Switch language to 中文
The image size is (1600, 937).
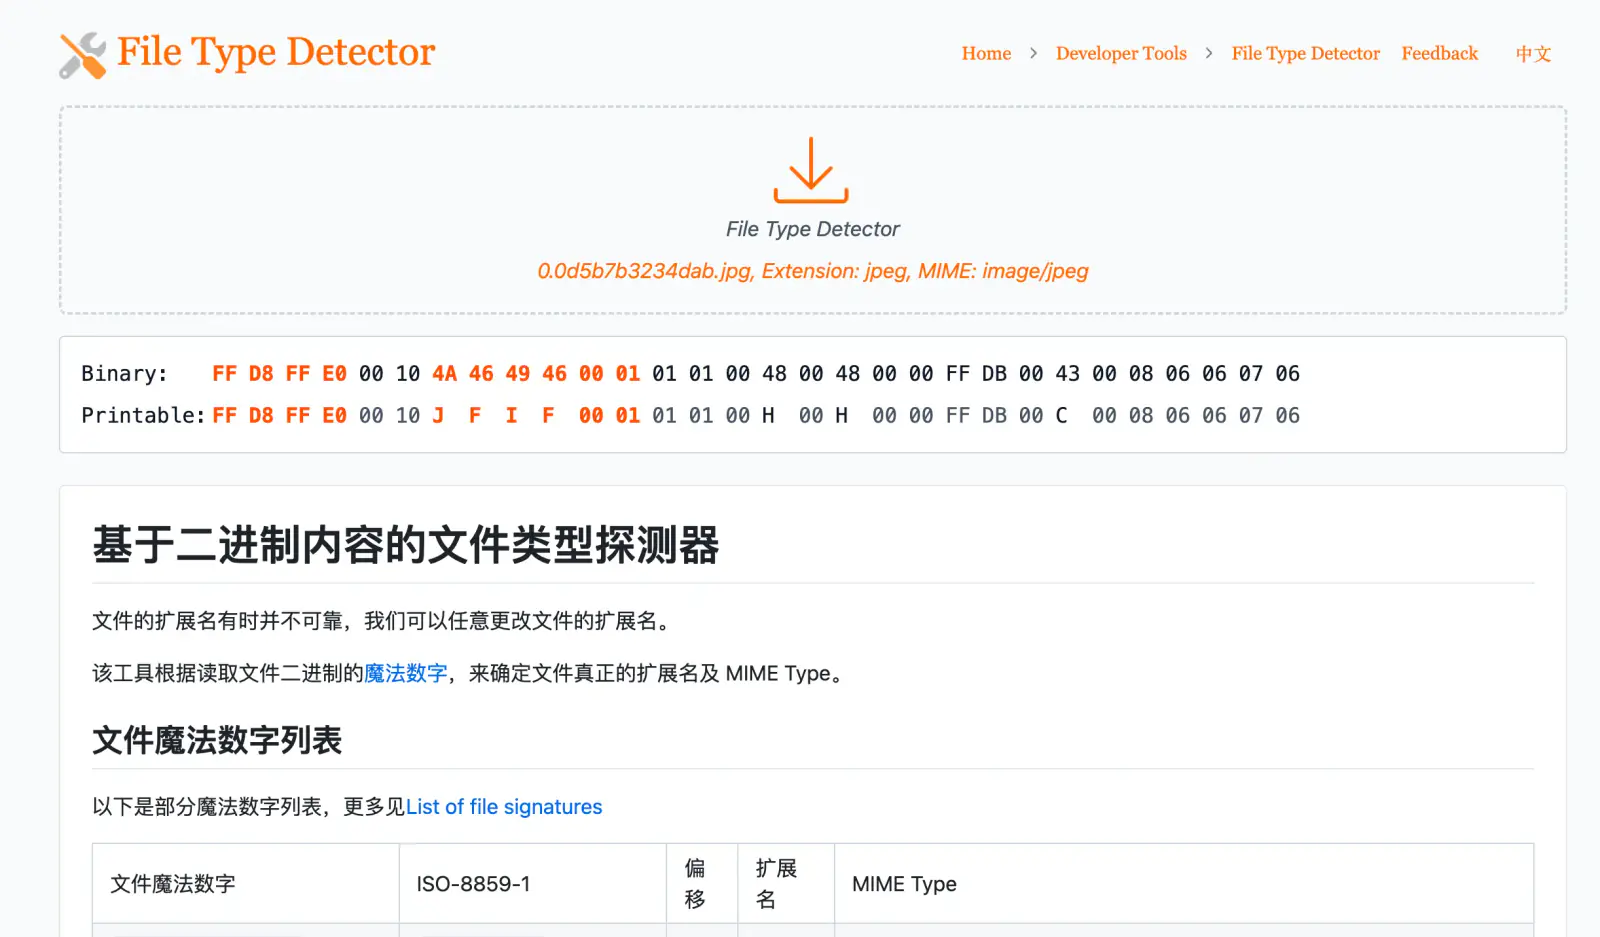(1533, 54)
